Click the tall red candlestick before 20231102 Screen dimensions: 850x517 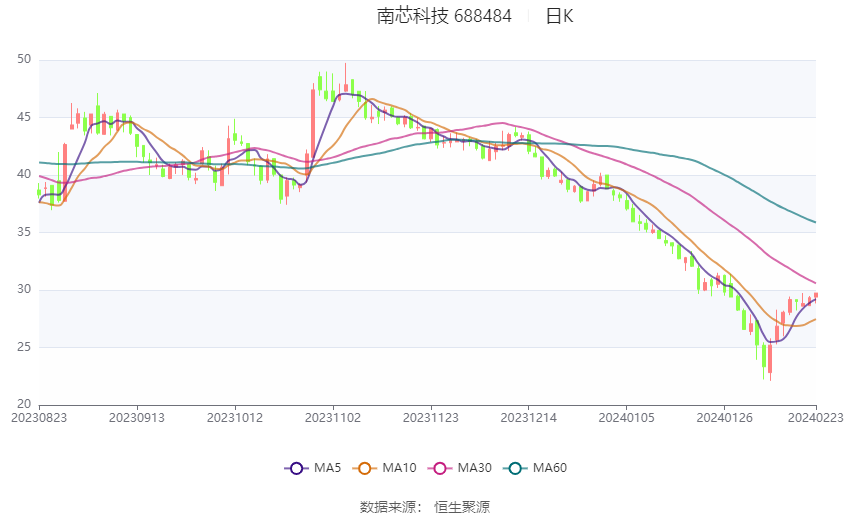[313, 124]
